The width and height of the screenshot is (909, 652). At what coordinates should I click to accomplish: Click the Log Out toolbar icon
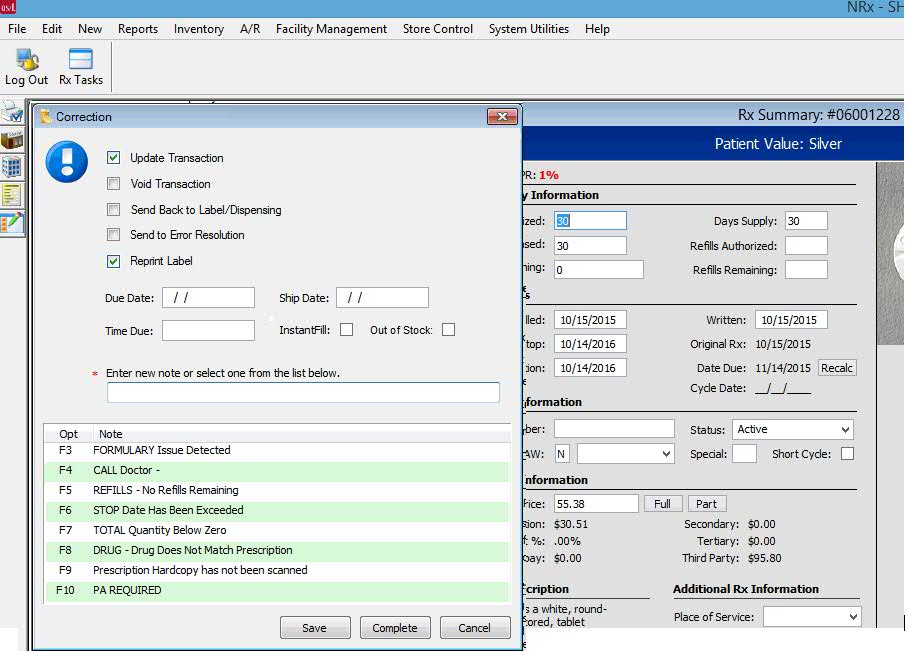[26, 67]
